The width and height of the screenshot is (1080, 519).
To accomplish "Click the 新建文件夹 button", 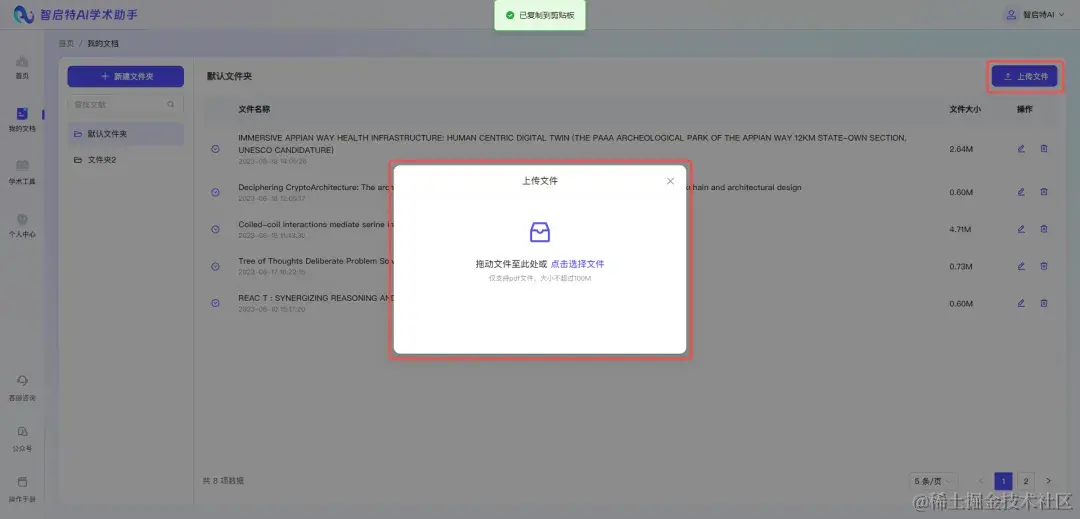I will tap(125, 76).
